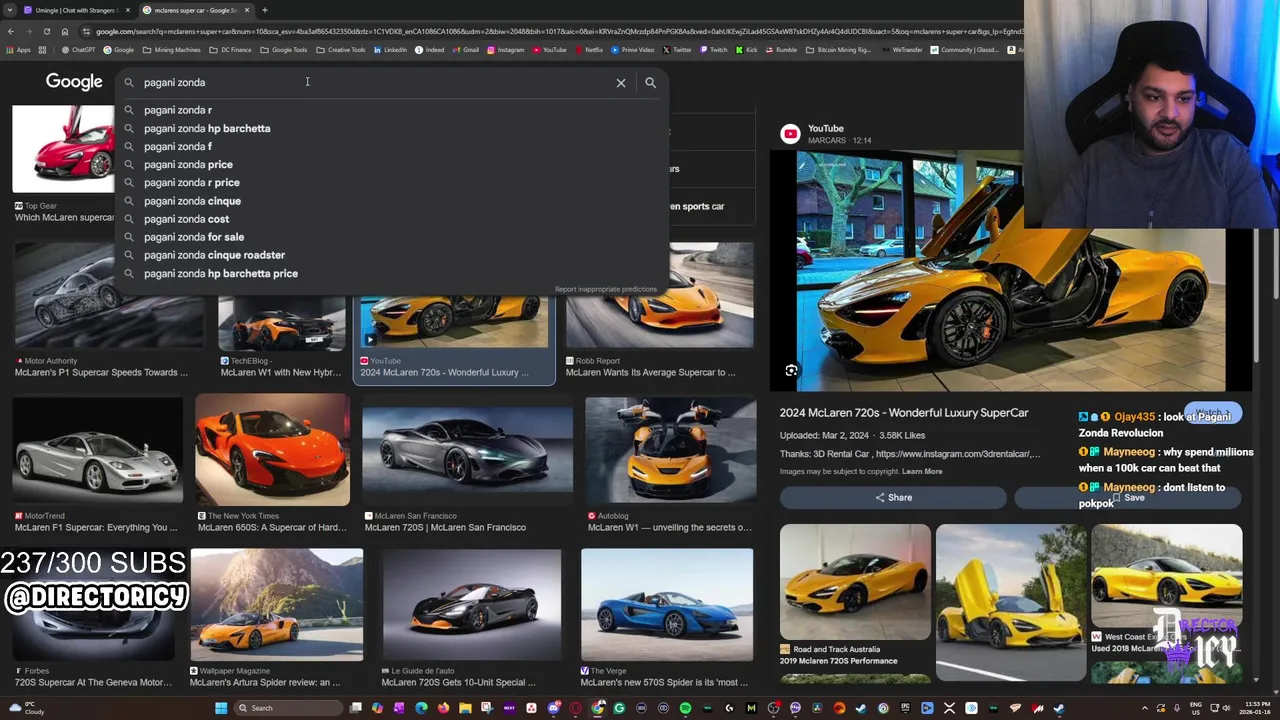The image size is (1280, 720).
Task: Select the mclarens super car Google tab
Action: 195,10
